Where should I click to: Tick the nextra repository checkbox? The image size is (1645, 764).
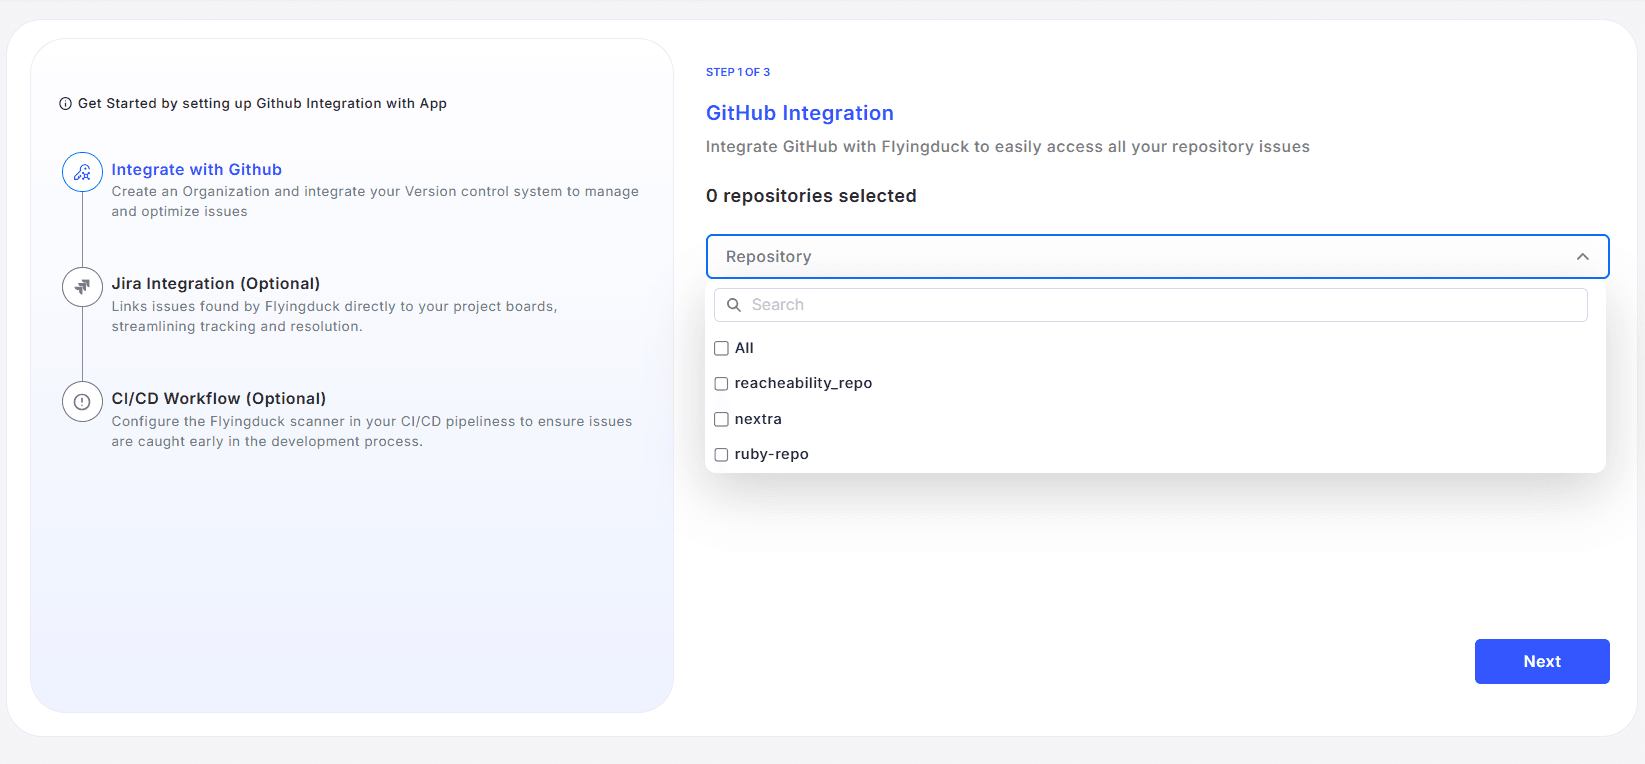(x=721, y=419)
